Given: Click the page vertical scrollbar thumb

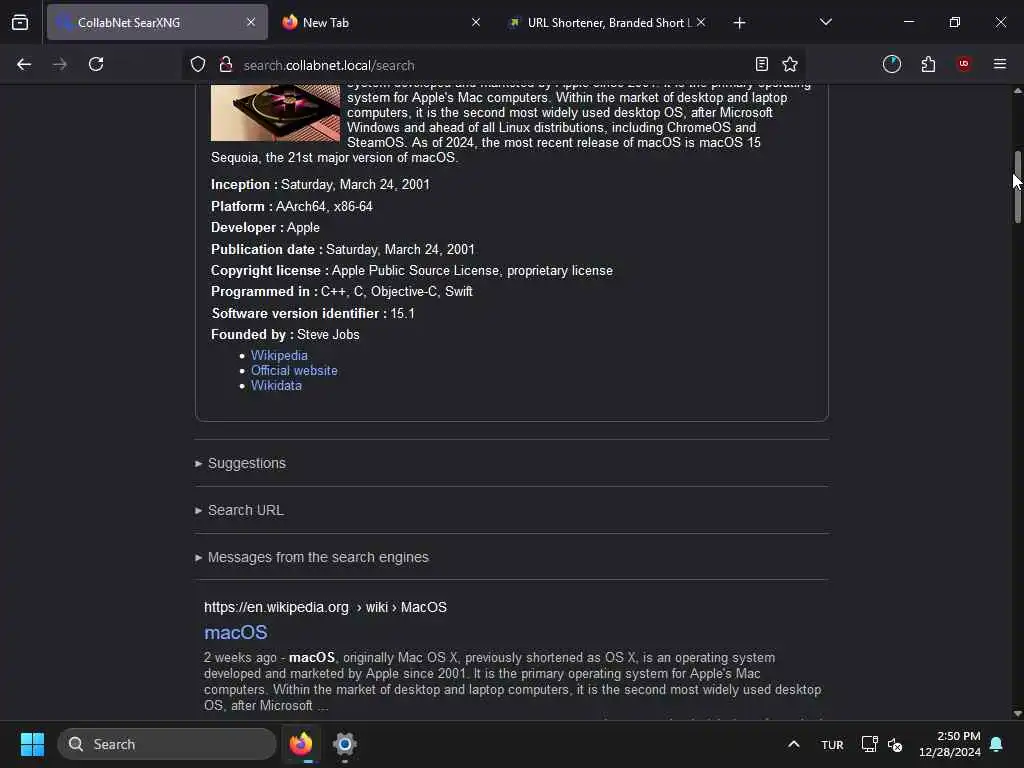Looking at the screenshot, I should point(1017,187).
